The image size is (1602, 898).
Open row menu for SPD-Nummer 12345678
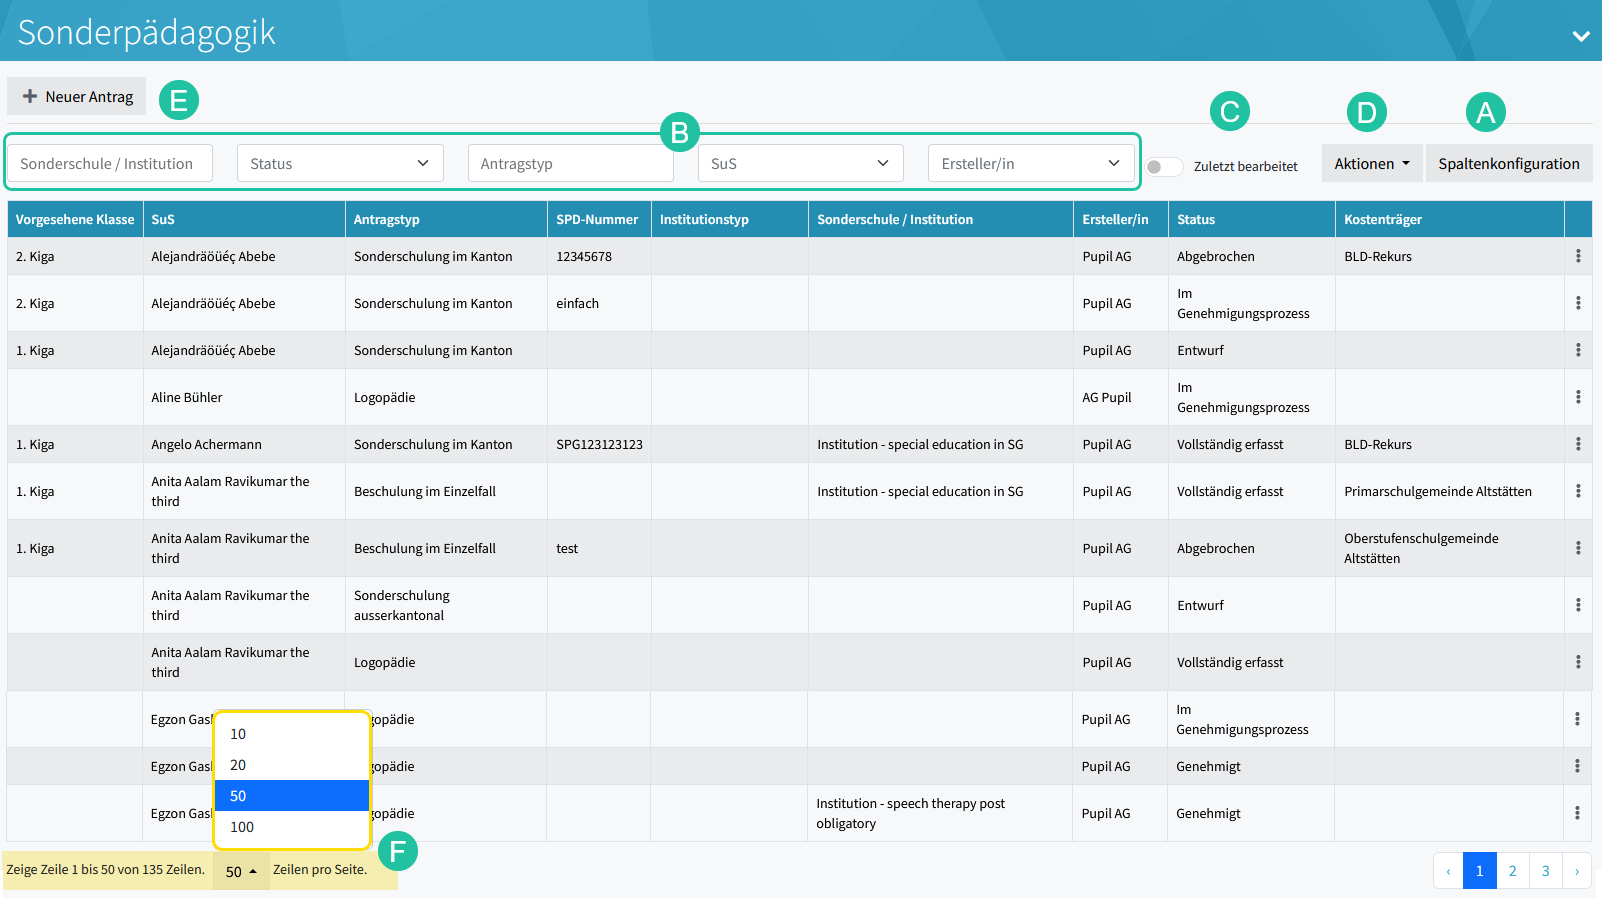1578,256
